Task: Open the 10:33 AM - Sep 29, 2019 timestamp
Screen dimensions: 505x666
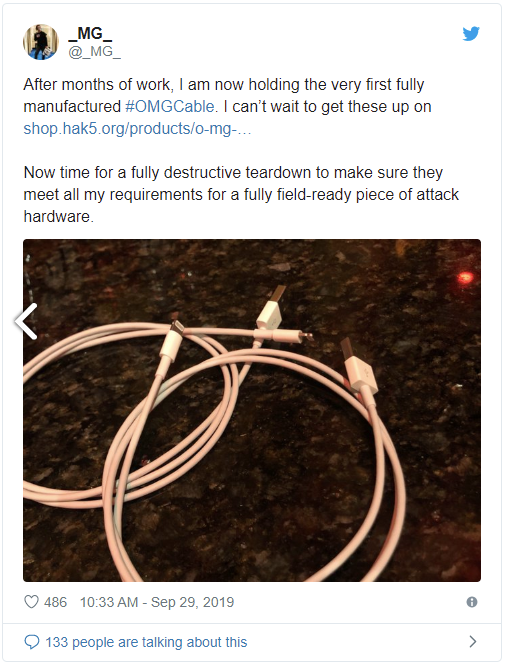Action: [x=157, y=602]
